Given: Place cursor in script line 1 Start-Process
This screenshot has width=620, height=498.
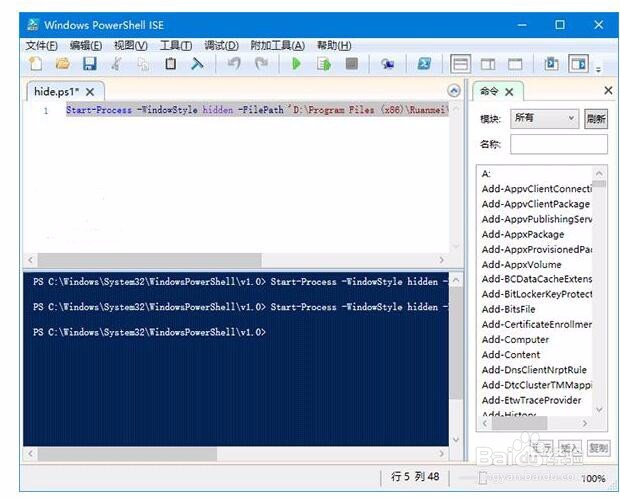Looking at the screenshot, I should pos(99,110).
